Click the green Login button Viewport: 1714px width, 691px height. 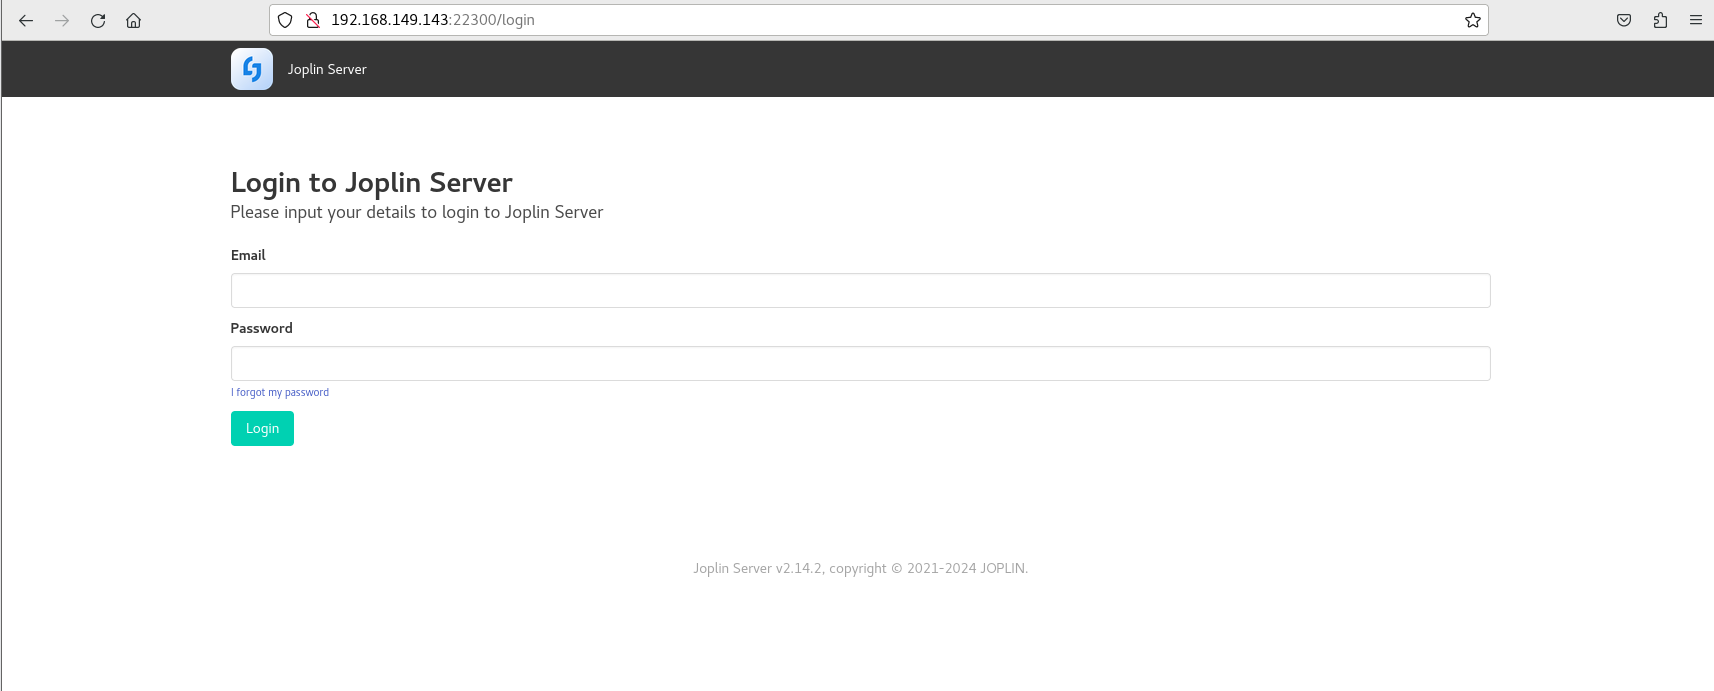[x=262, y=428]
